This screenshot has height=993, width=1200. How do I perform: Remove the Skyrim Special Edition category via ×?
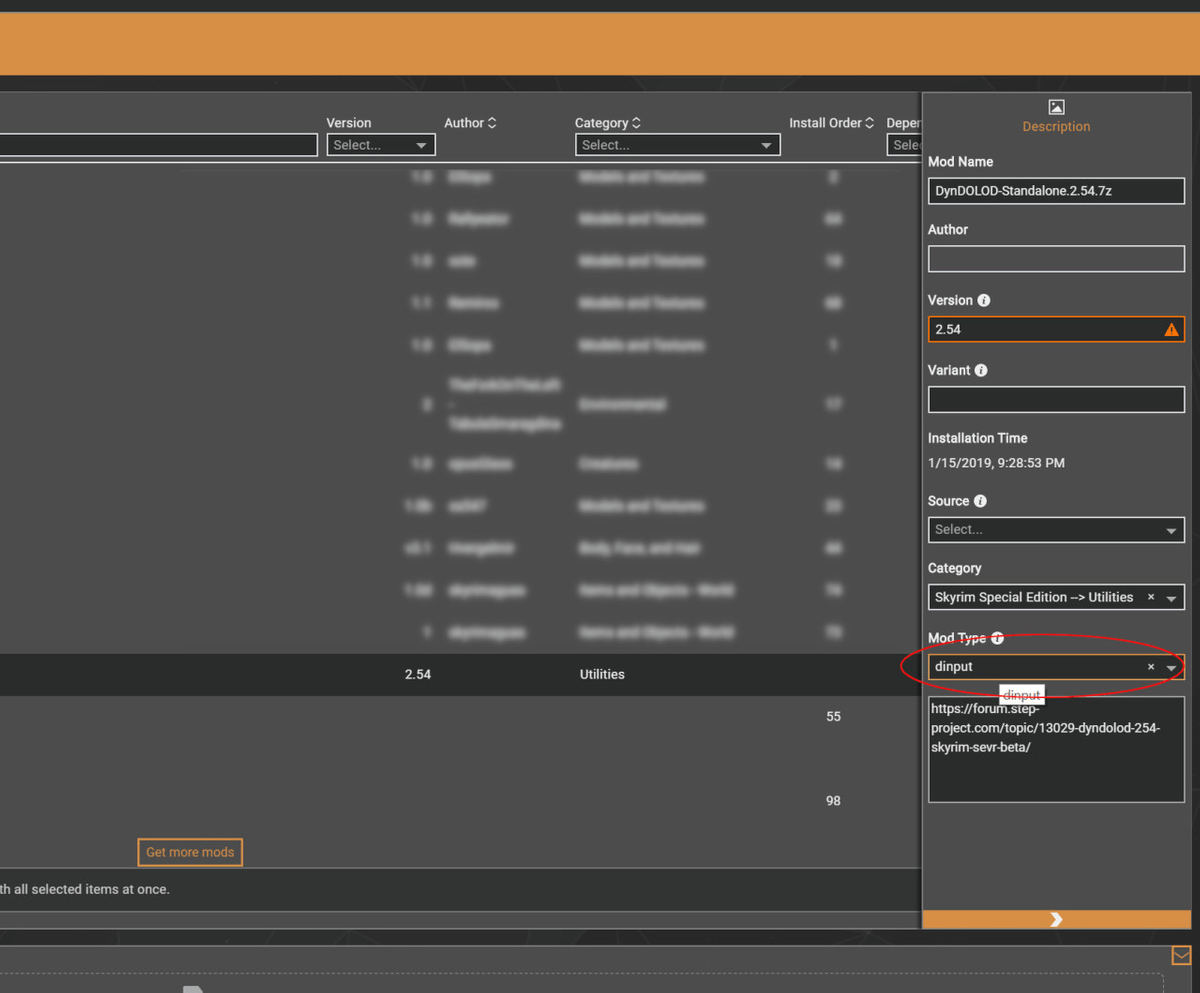click(1151, 597)
